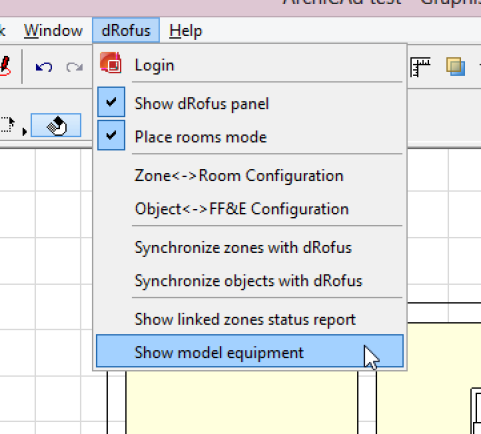Image resolution: width=481 pixels, height=434 pixels.
Task: Click the red pen icon in toolbar
Action: click(x=5, y=66)
